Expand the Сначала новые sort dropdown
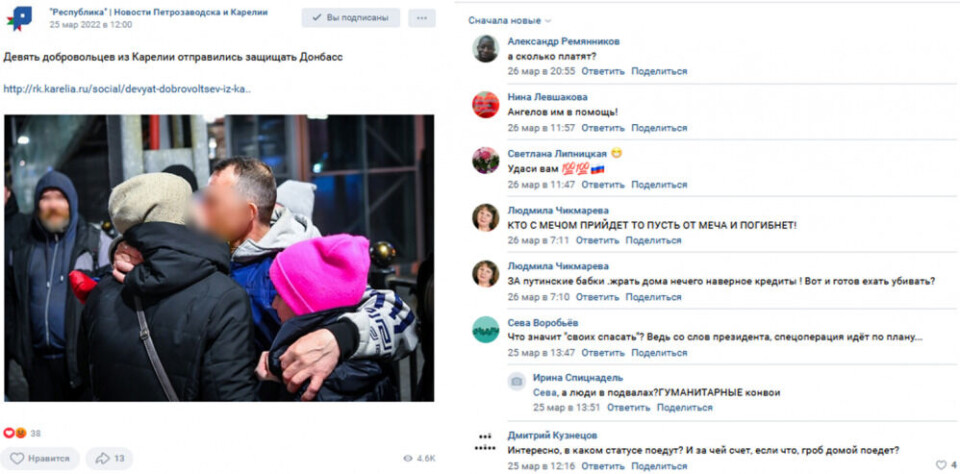This screenshot has height=474, width=960. 509,20
